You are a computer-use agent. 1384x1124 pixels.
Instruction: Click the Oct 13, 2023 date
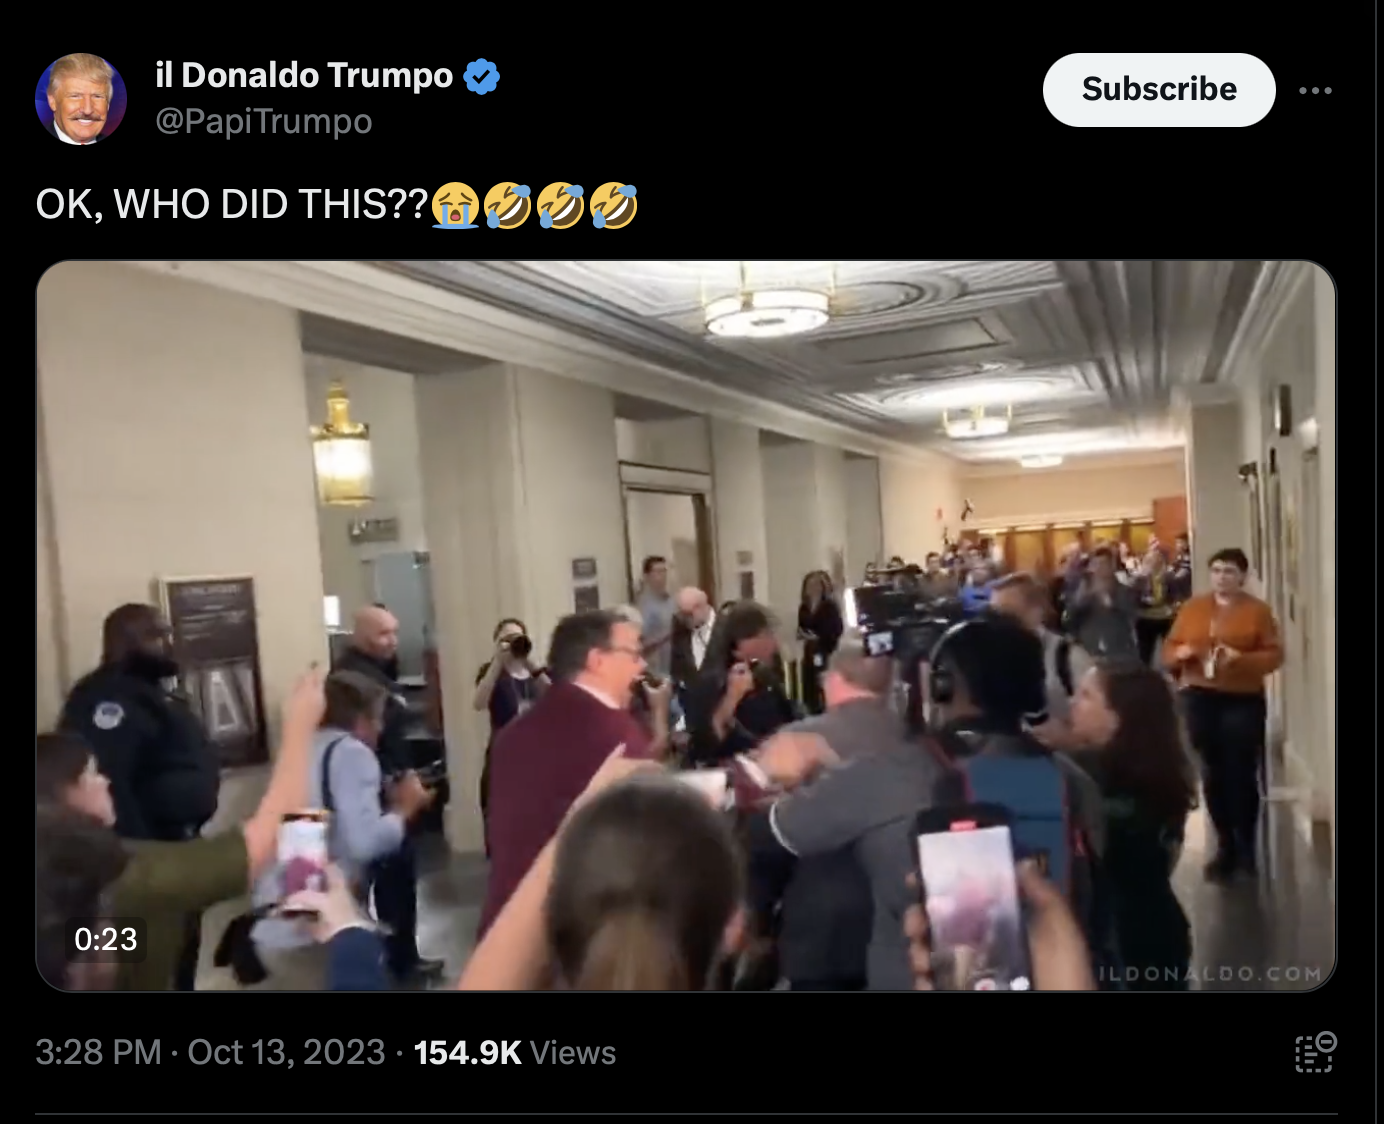(x=286, y=1052)
